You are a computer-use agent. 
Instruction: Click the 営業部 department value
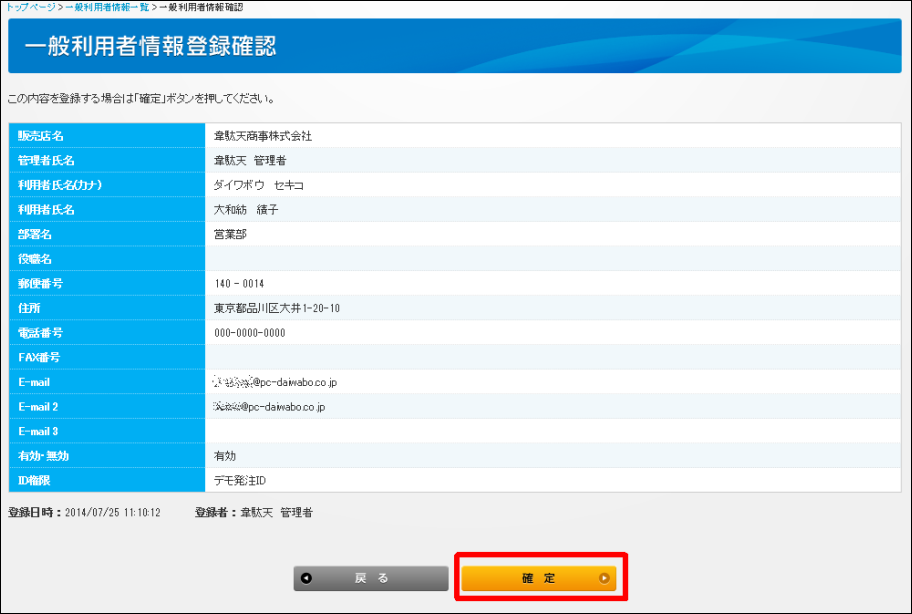(x=230, y=234)
